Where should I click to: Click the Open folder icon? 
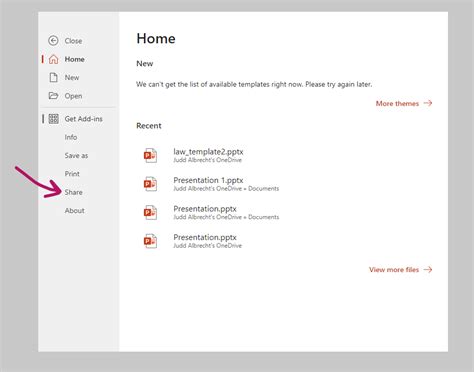point(53,96)
